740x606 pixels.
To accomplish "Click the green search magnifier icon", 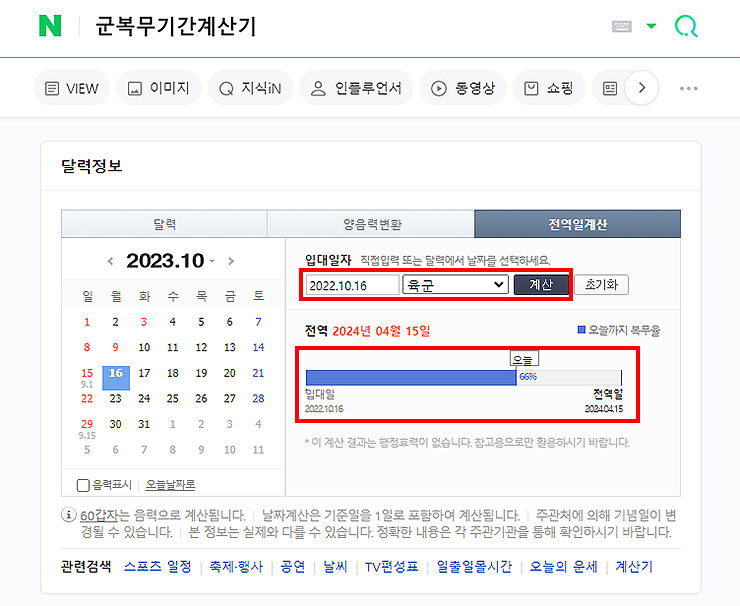I will coord(686,26).
